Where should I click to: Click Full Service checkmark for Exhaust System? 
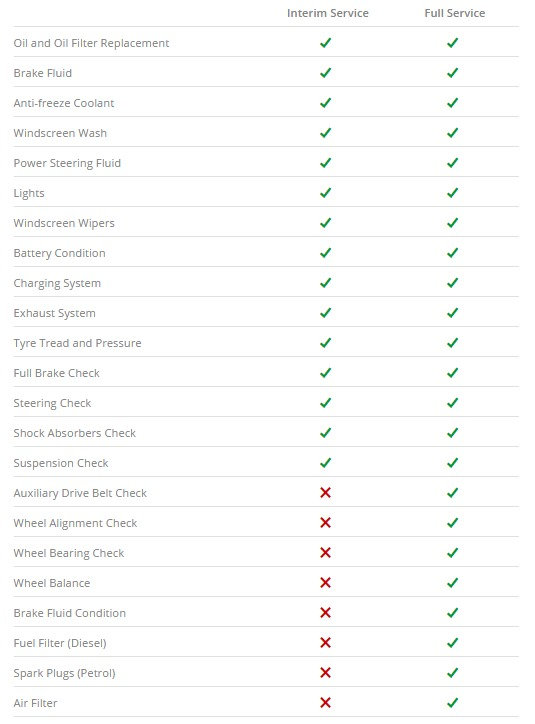point(452,313)
